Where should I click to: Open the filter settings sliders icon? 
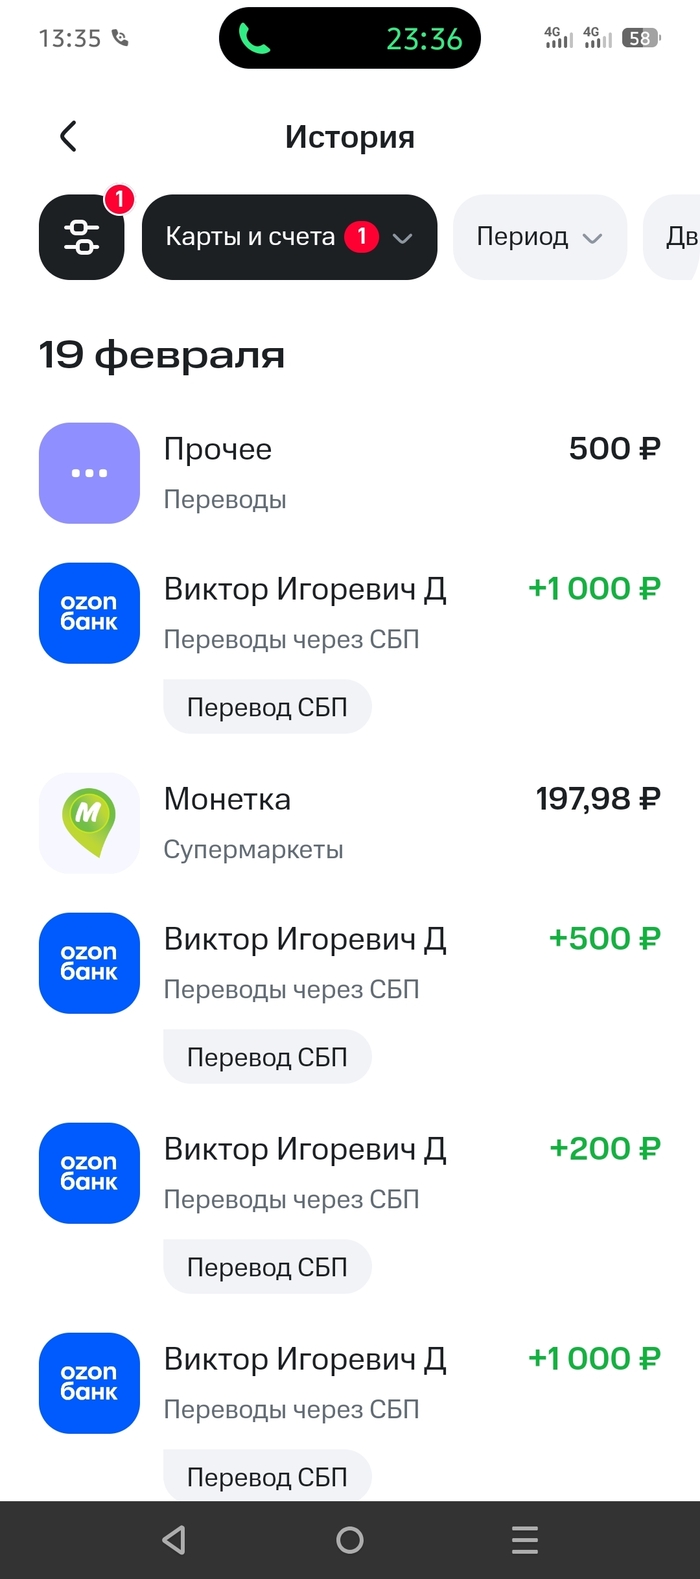point(82,237)
